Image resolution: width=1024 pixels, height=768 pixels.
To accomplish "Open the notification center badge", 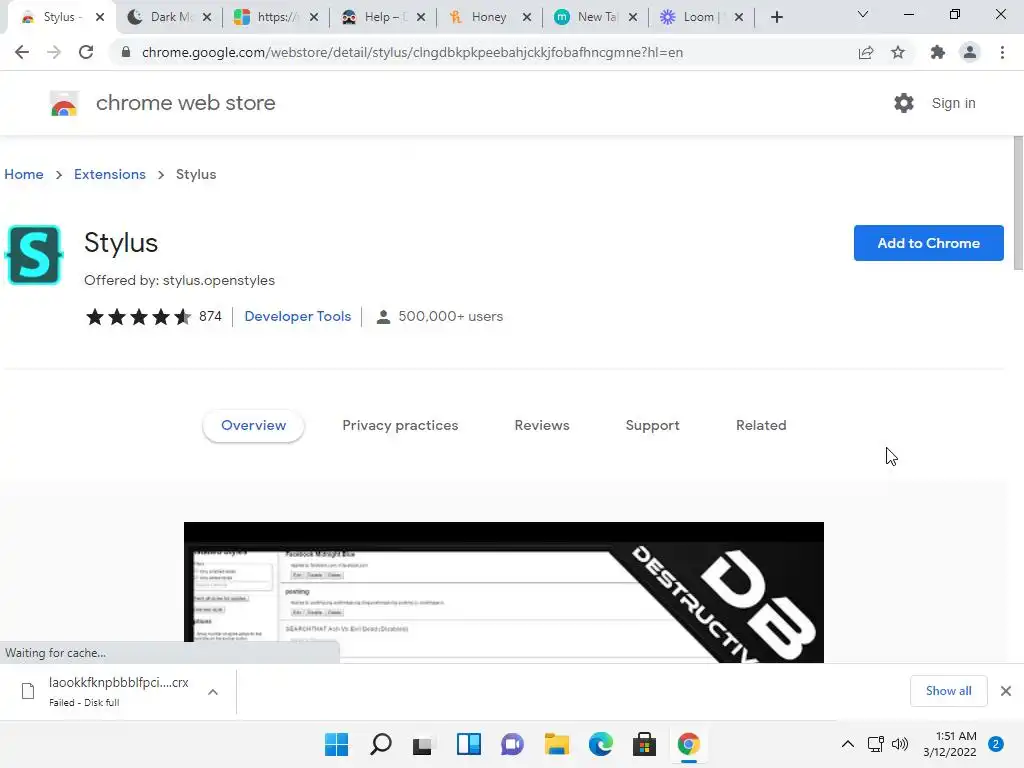I will coord(996,744).
